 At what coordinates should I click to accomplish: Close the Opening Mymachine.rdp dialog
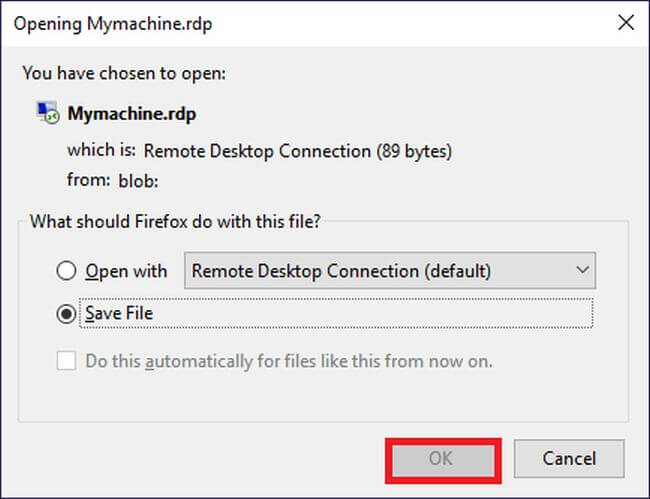point(626,23)
